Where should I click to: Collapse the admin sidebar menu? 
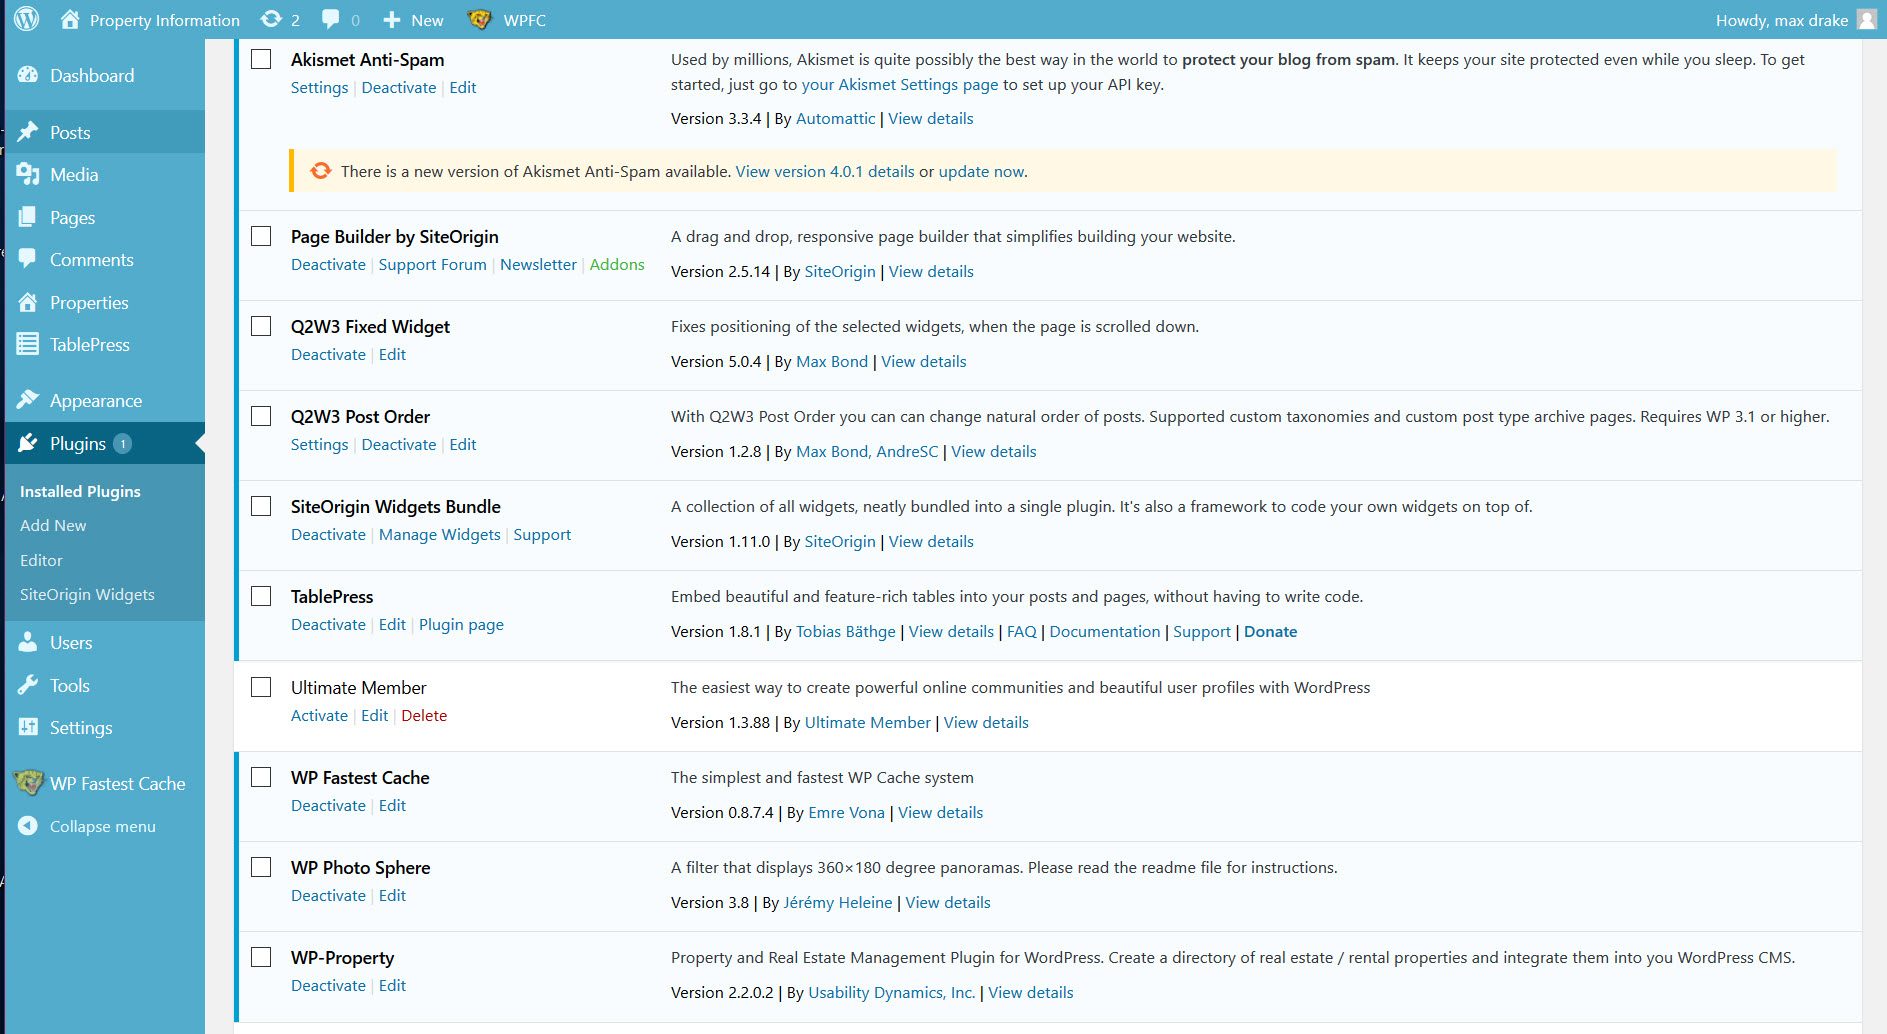(102, 826)
